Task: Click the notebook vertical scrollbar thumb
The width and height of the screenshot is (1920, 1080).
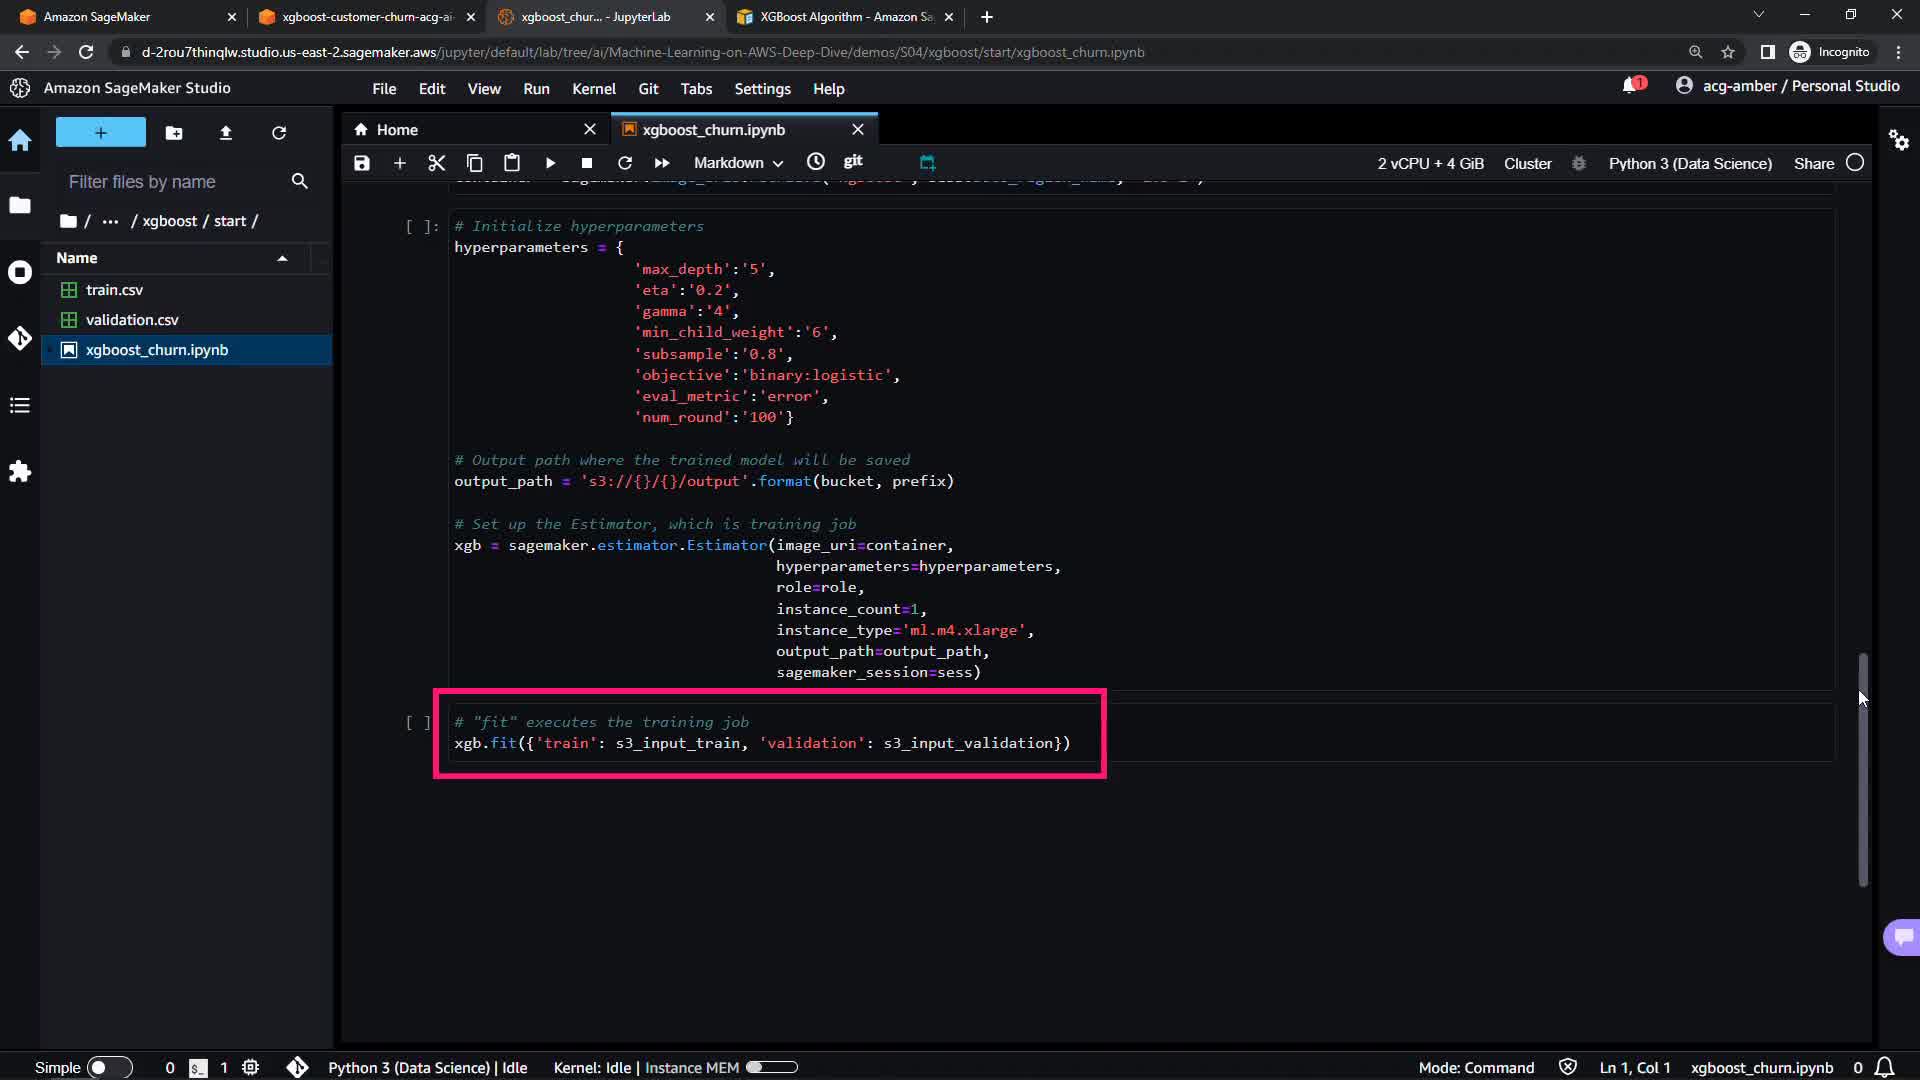Action: (x=1862, y=768)
